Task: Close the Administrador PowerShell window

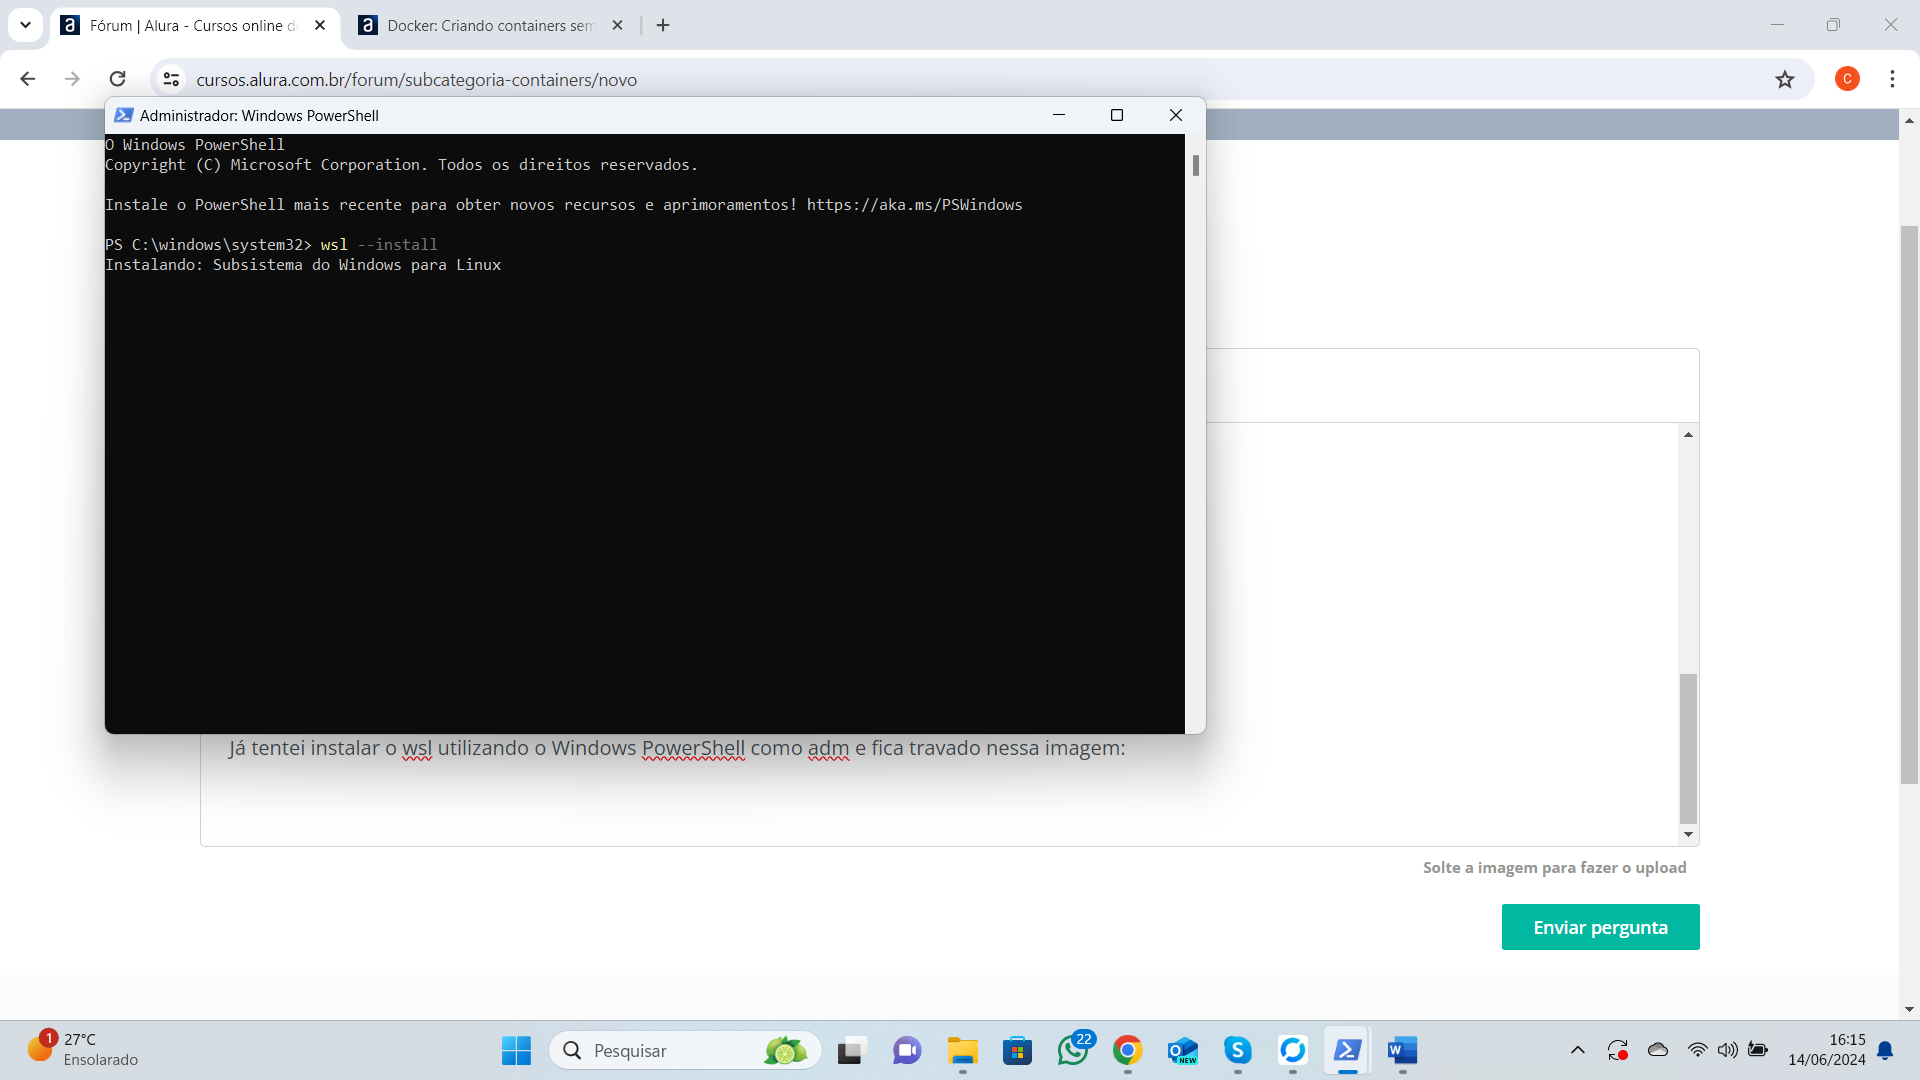Action: click(1176, 115)
